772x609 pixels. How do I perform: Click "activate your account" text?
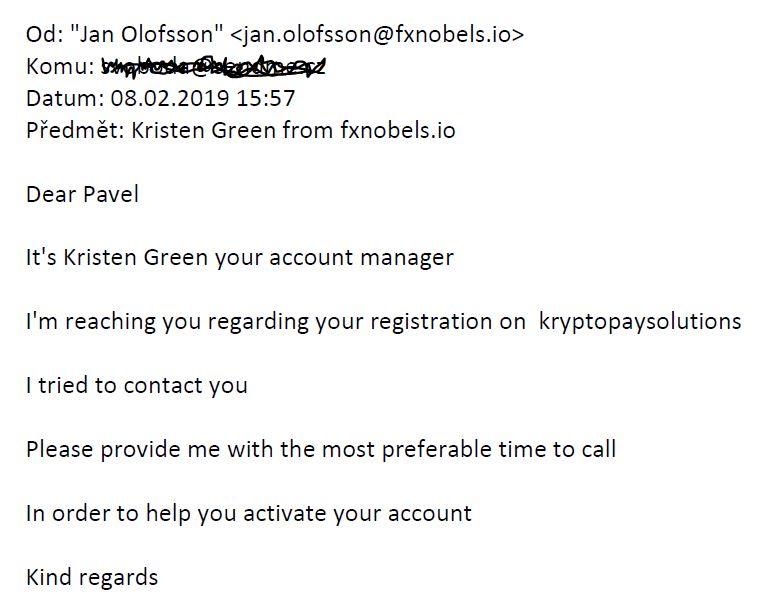(x=357, y=514)
